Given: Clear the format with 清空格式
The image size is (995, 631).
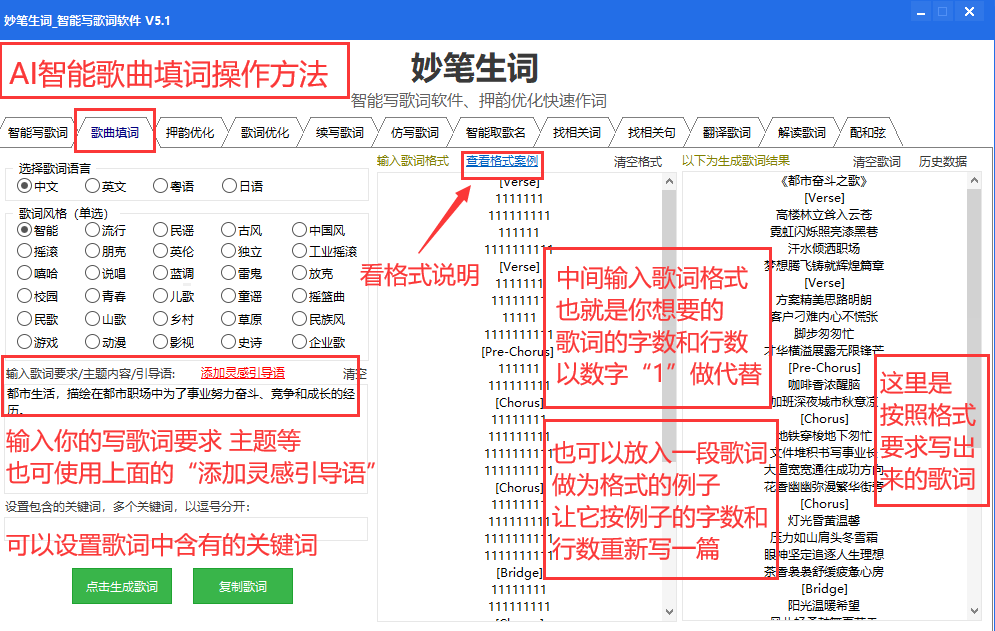Looking at the screenshot, I should click(638, 162).
